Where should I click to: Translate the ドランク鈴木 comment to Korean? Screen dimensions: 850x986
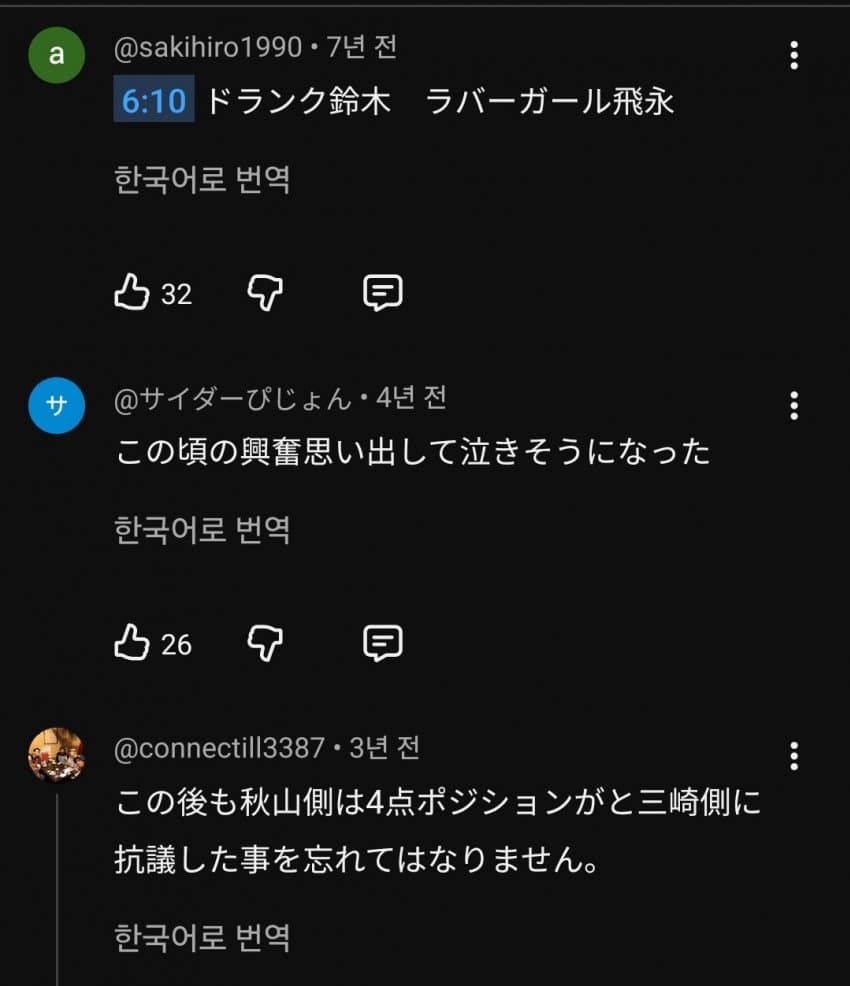[202, 179]
